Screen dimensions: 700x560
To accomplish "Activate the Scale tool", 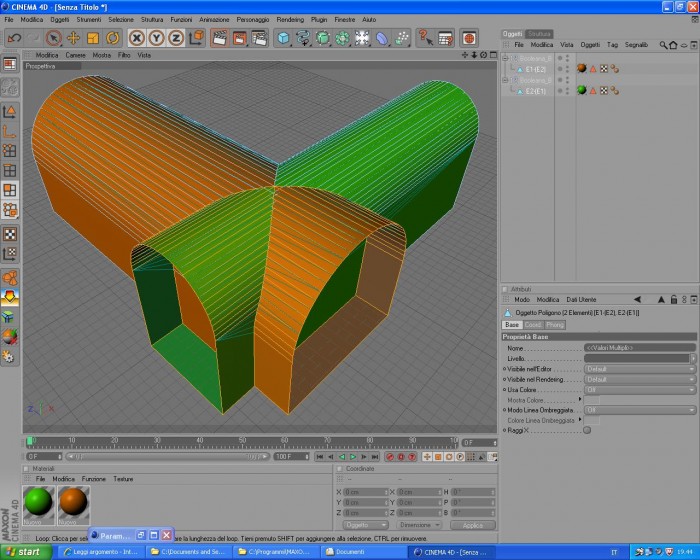I will 93,38.
